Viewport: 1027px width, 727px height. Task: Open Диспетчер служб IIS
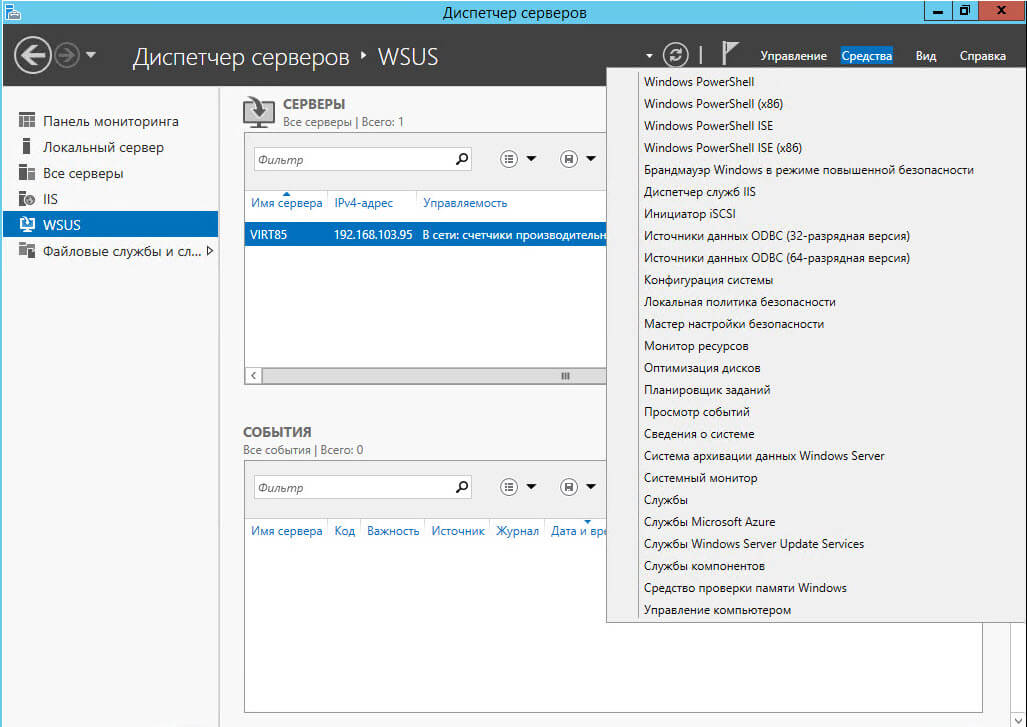click(x=700, y=192)
